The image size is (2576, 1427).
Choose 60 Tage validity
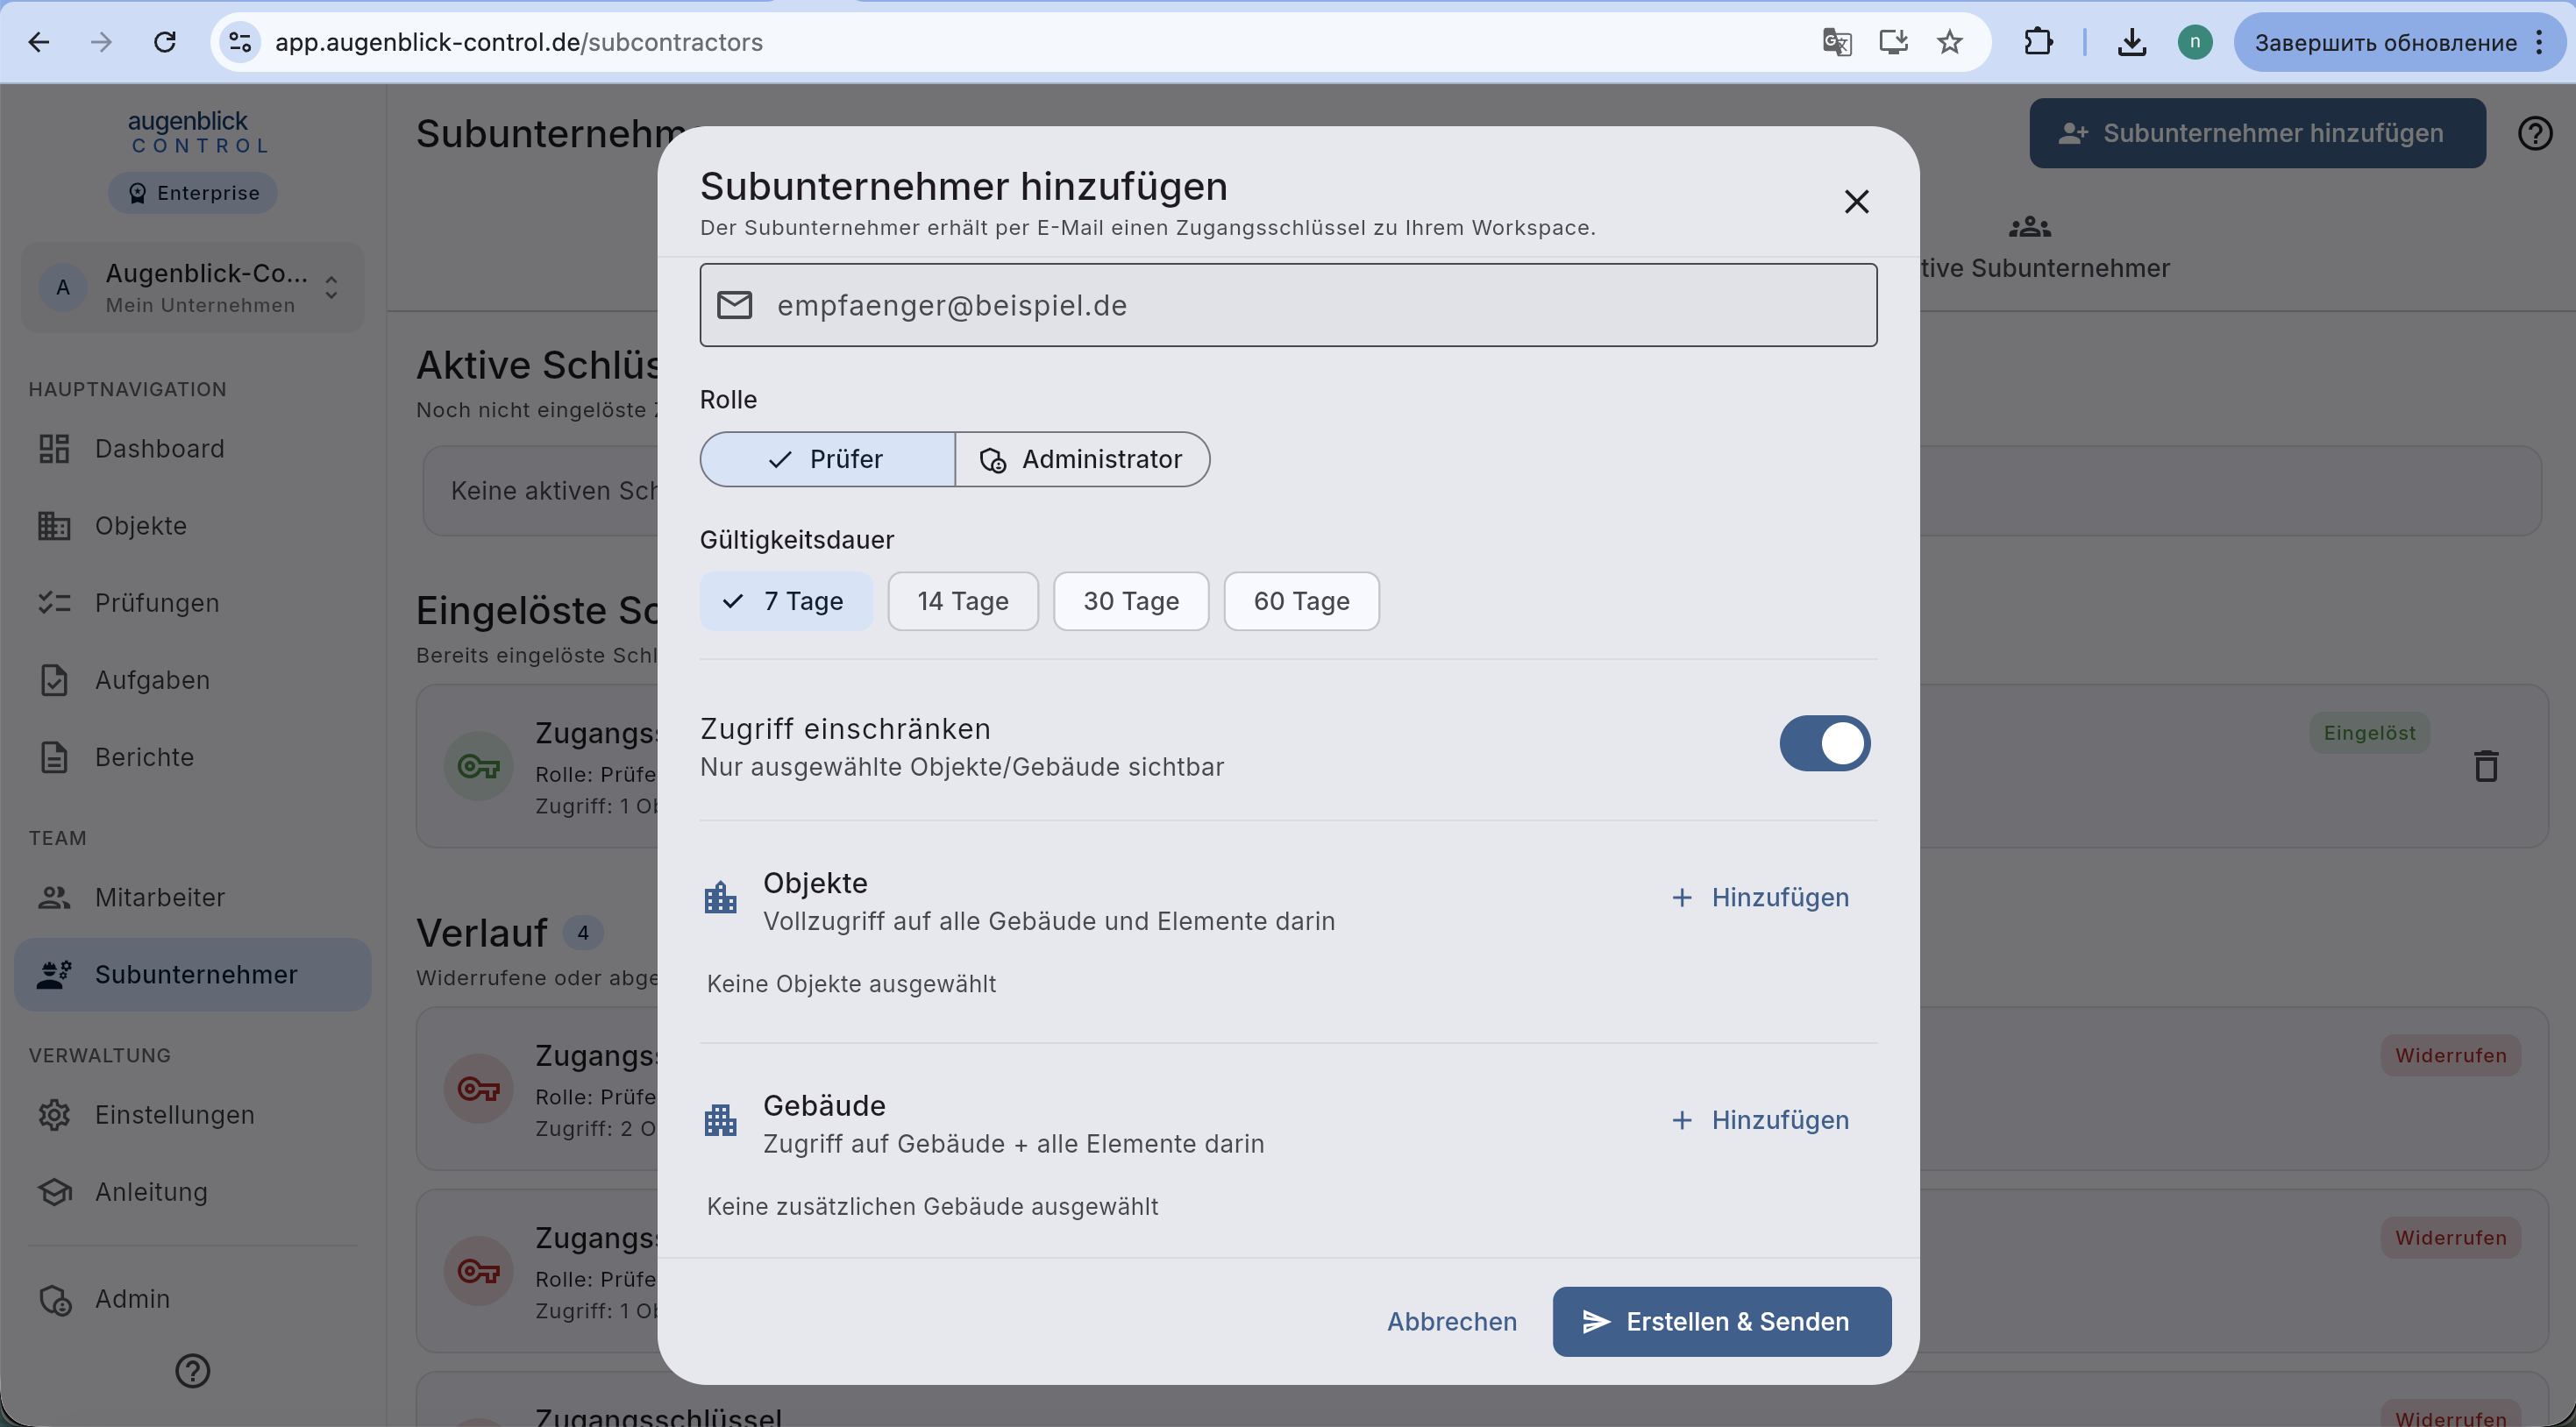tap(1301, 601)
